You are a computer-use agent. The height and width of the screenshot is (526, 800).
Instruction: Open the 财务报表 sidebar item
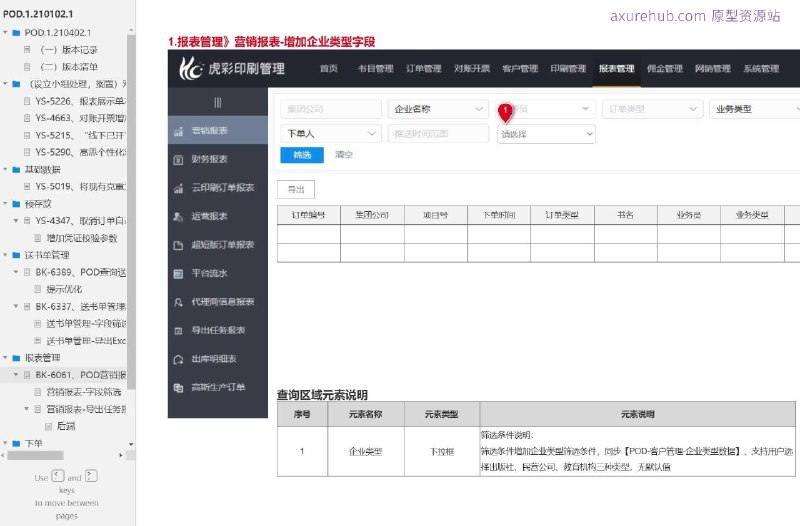click(x=218, y=159)
